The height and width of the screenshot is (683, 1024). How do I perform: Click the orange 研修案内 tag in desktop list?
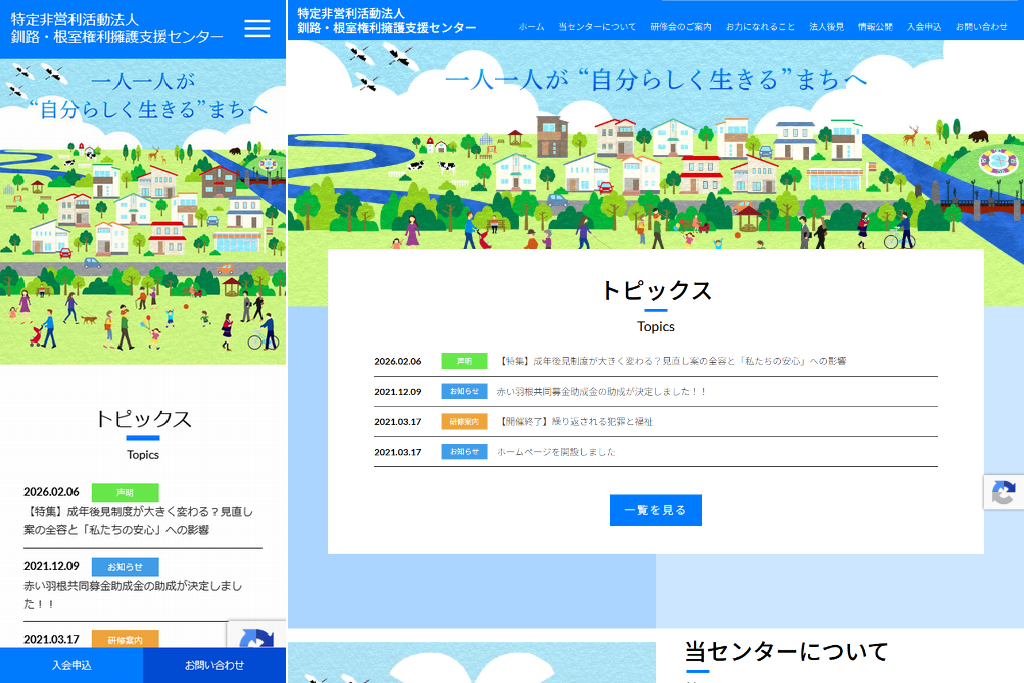[464, 422]
